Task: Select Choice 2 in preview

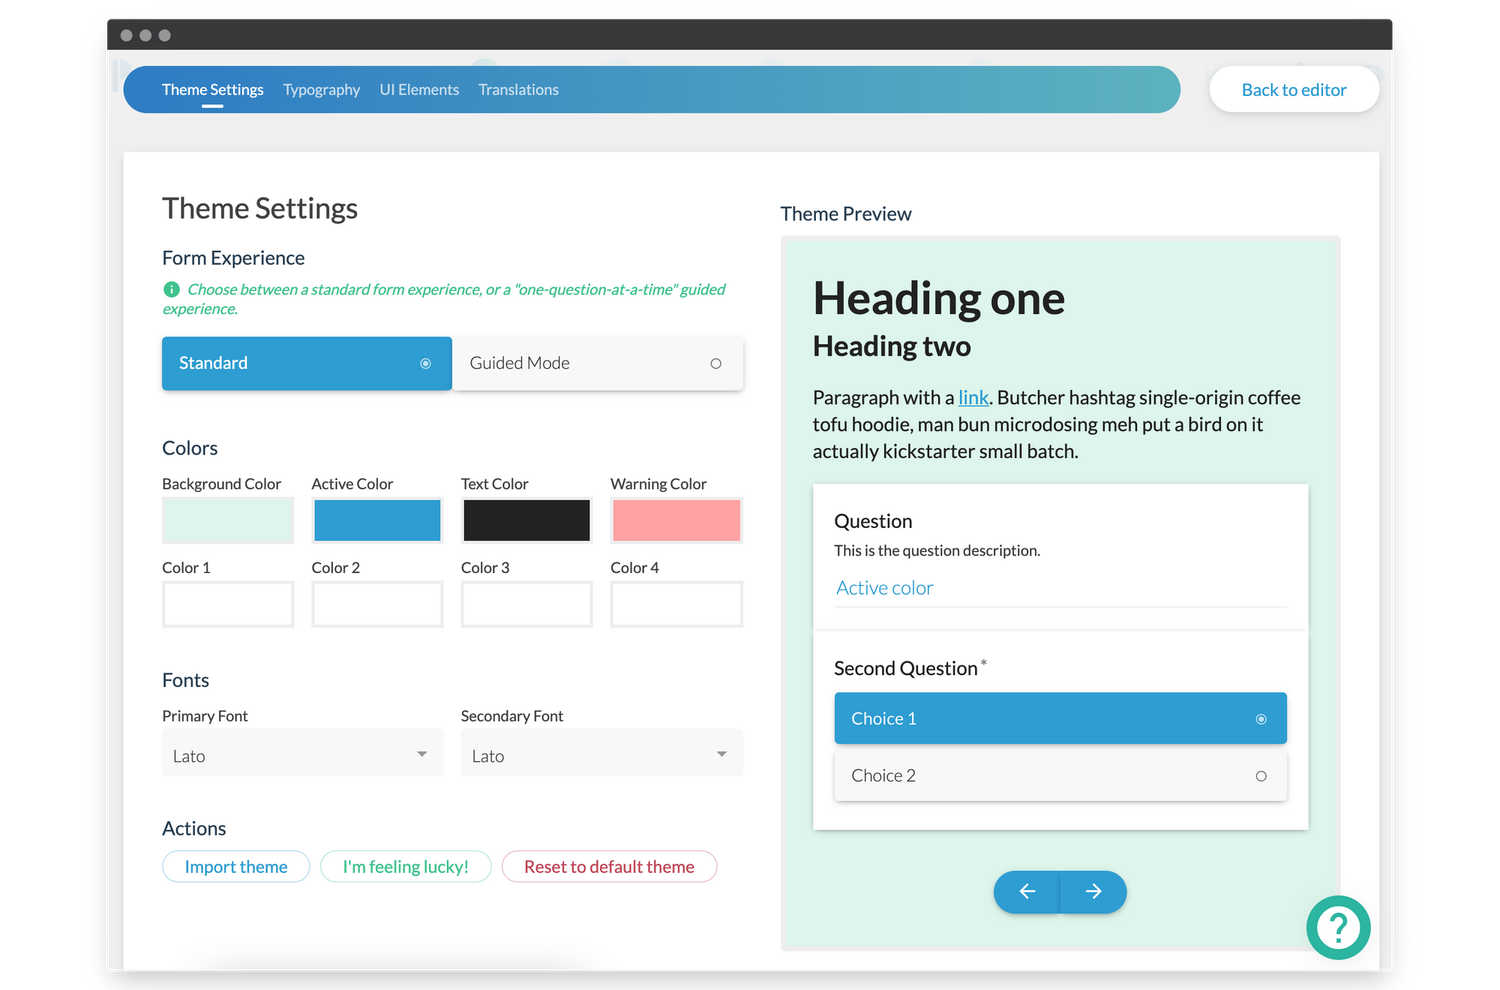Action: click(x=1060, y=775)
